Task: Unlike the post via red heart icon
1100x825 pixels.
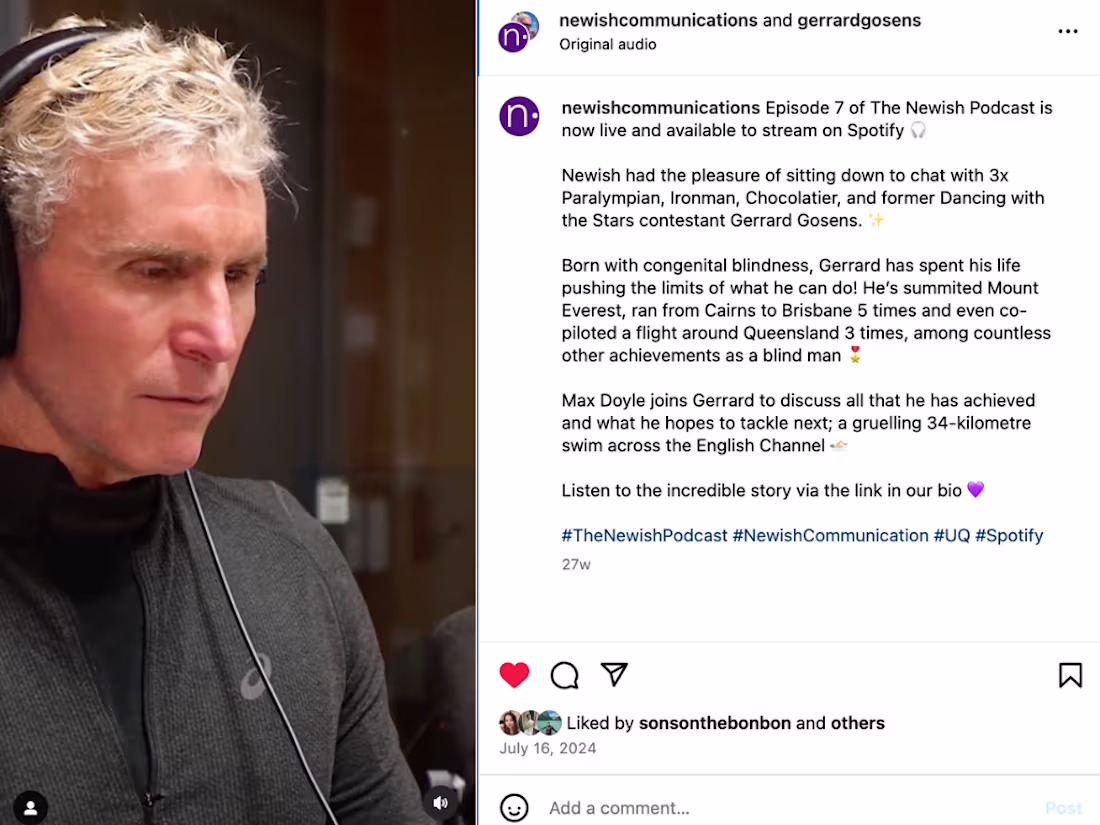Action: tap(514, 675)
